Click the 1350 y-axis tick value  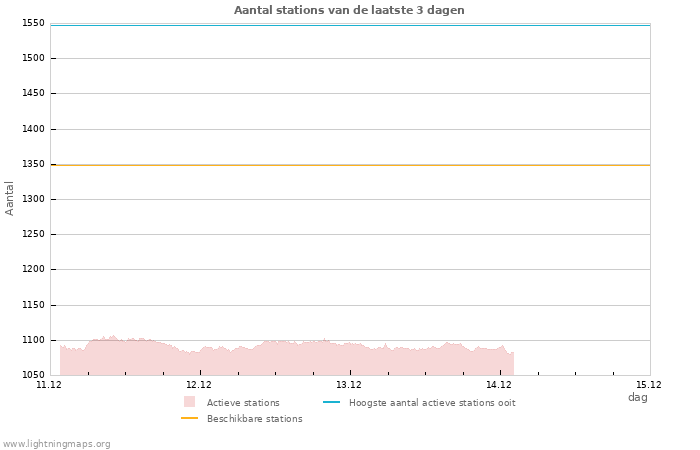[33, 164]
